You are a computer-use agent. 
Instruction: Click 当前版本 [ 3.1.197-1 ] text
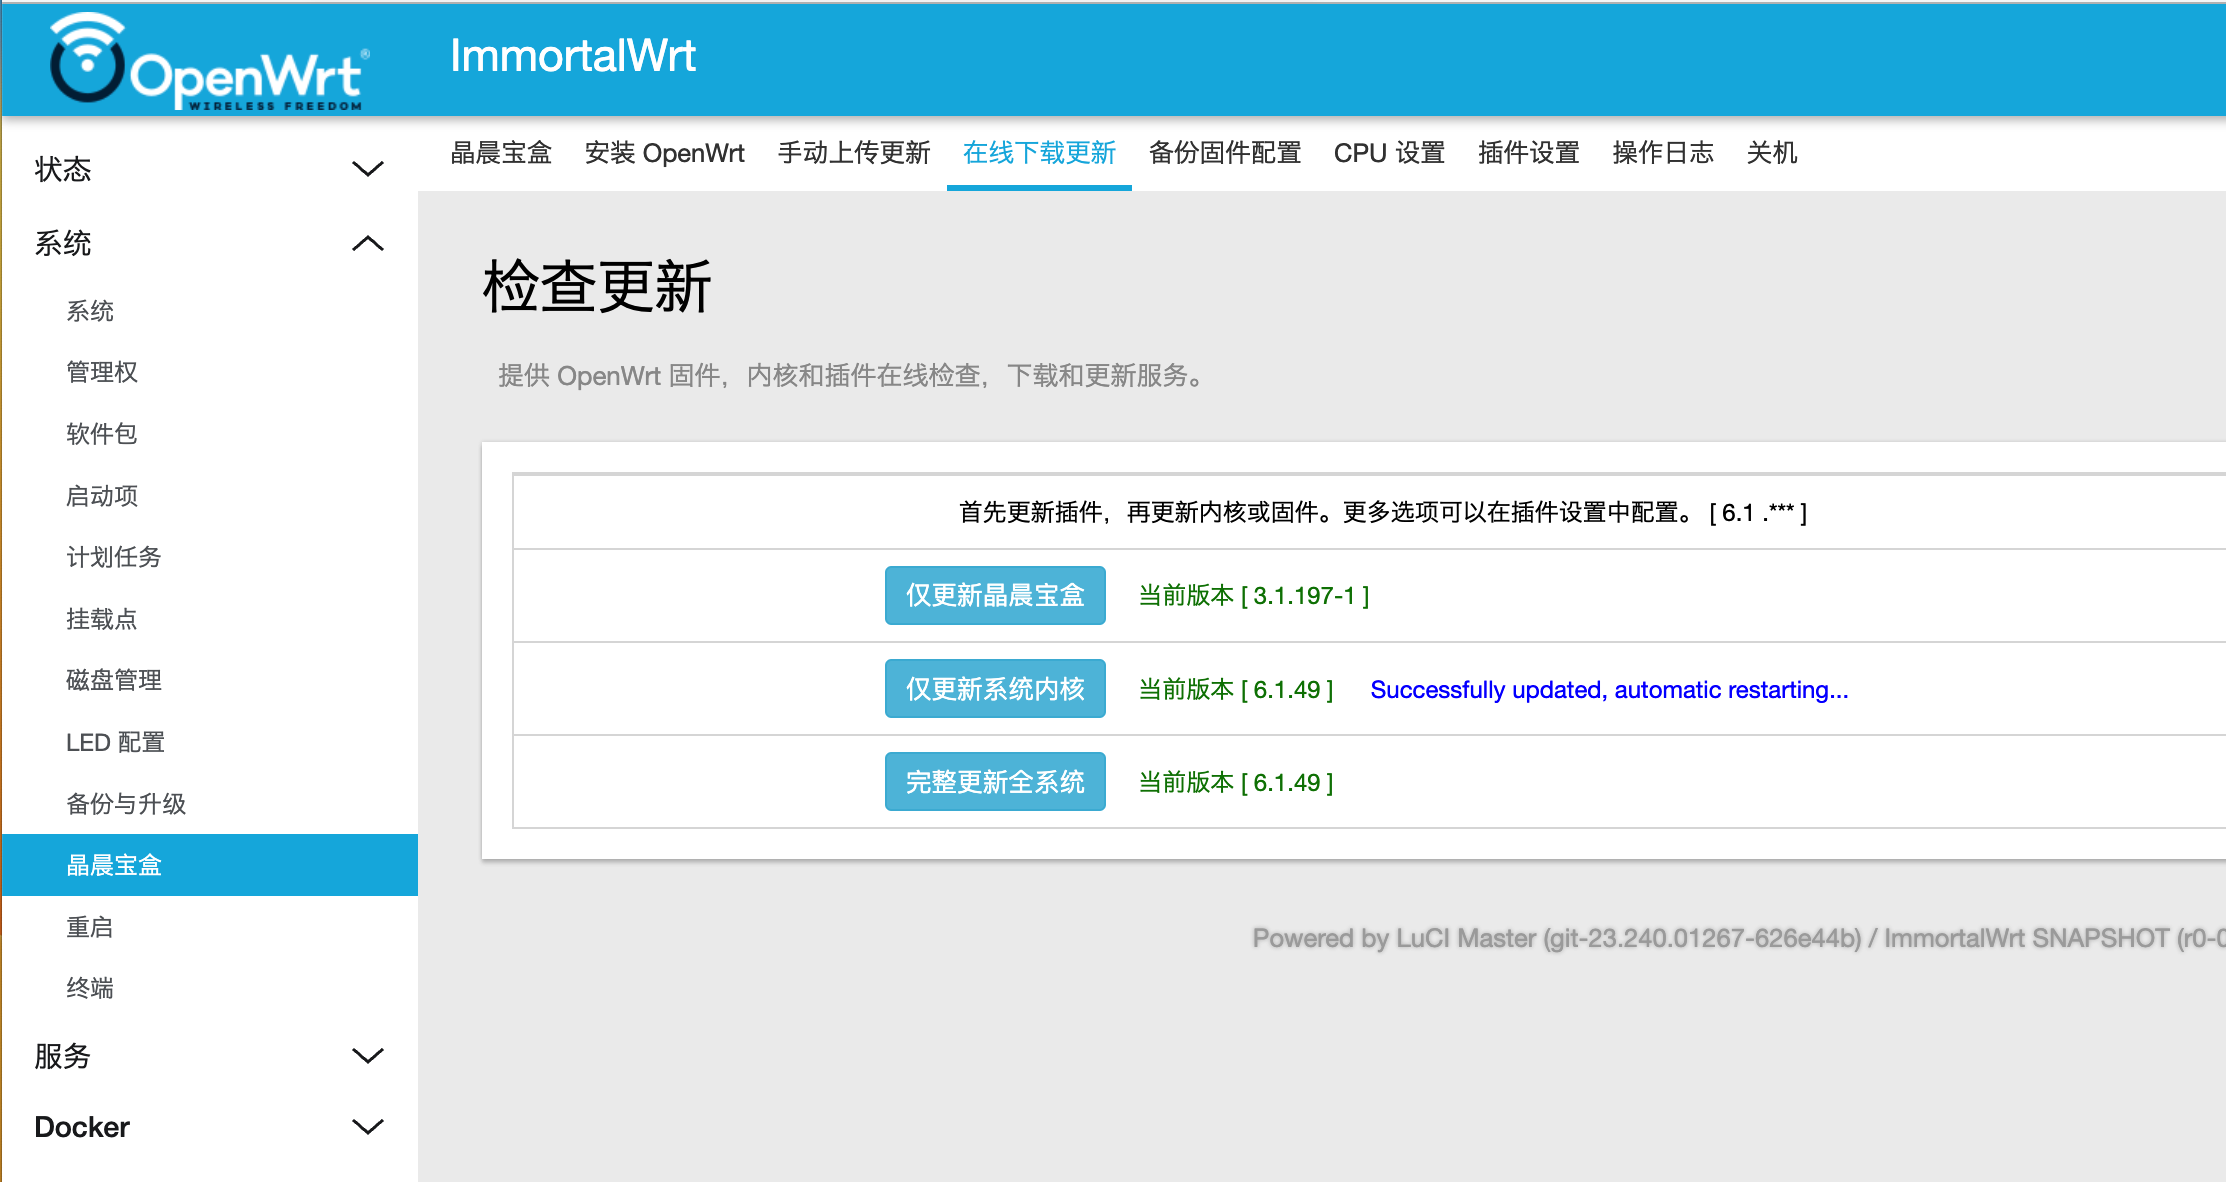(x=1254, y=596)
